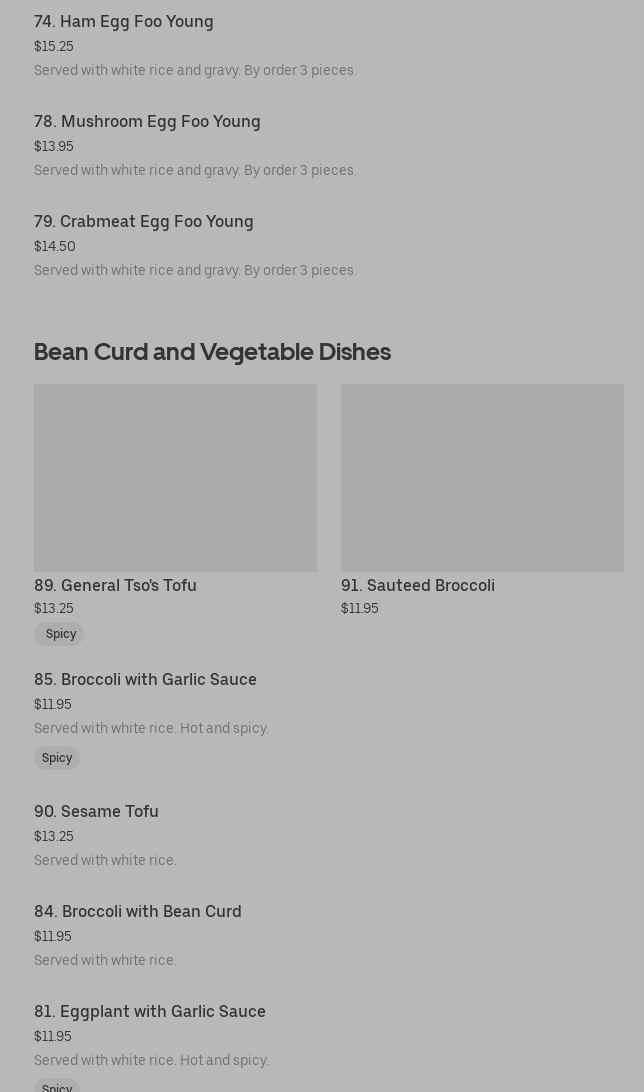644x1092 pixels.
Task: Click the $14.50 Crabmeat Egg Foo Young price
Action: (55, 246)
